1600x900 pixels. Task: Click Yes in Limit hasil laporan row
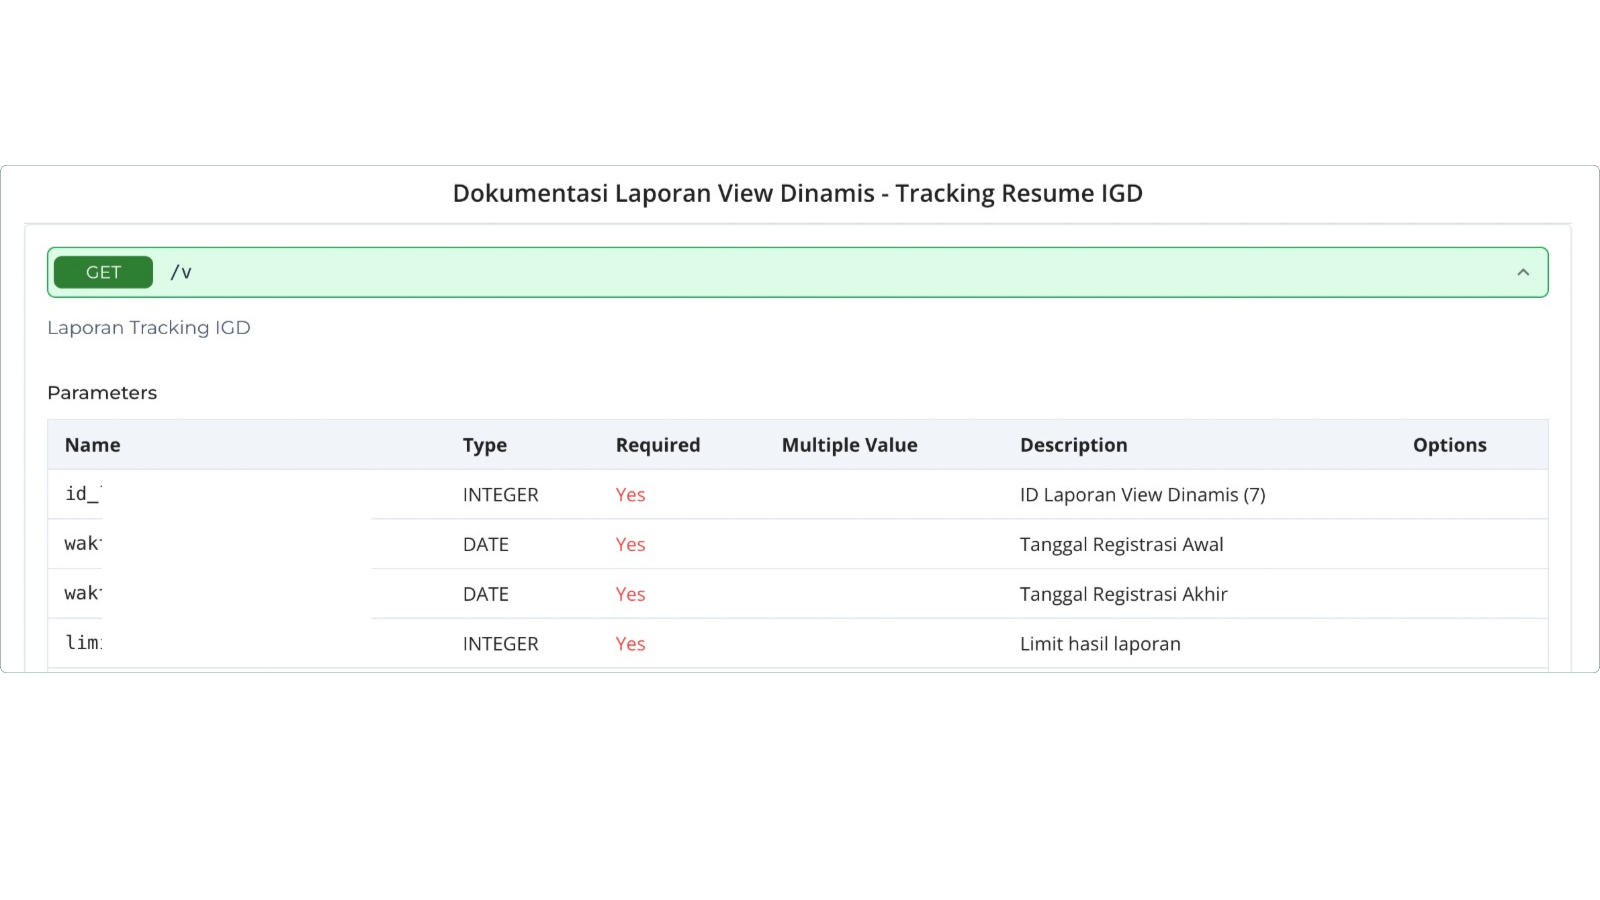point(631,644)
